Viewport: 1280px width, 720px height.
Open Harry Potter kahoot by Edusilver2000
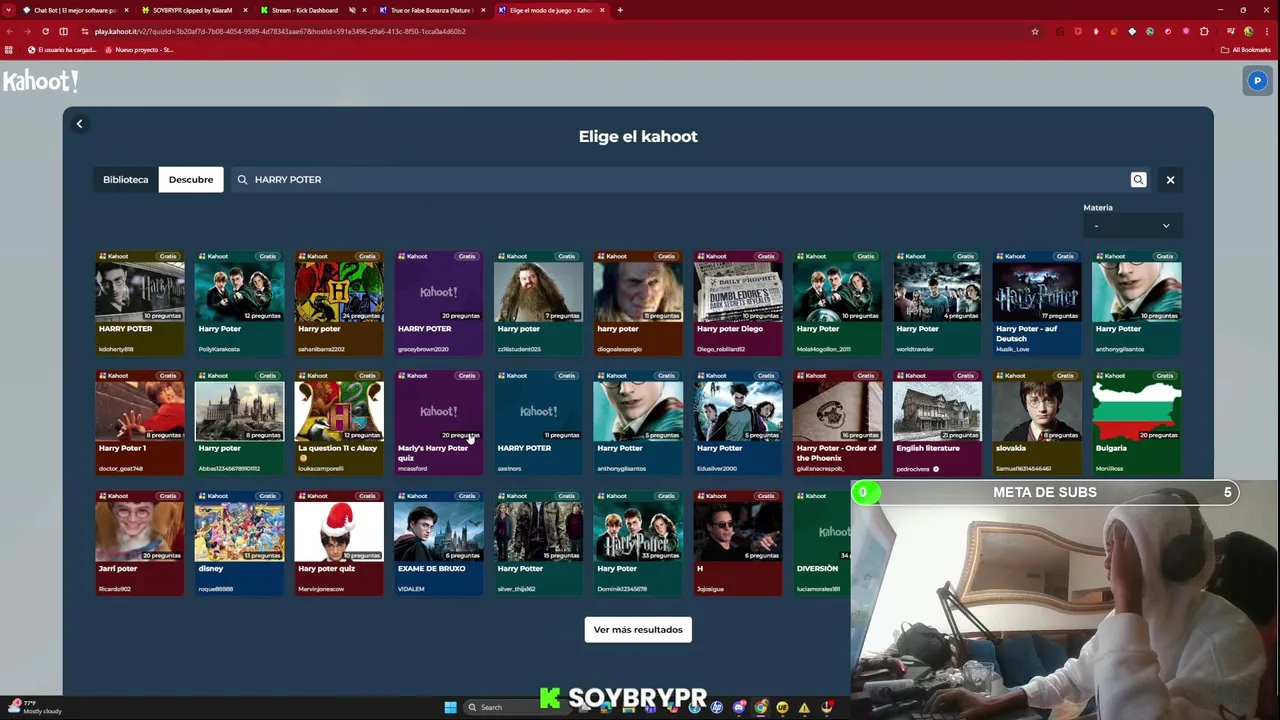click(x=738, y=423)
